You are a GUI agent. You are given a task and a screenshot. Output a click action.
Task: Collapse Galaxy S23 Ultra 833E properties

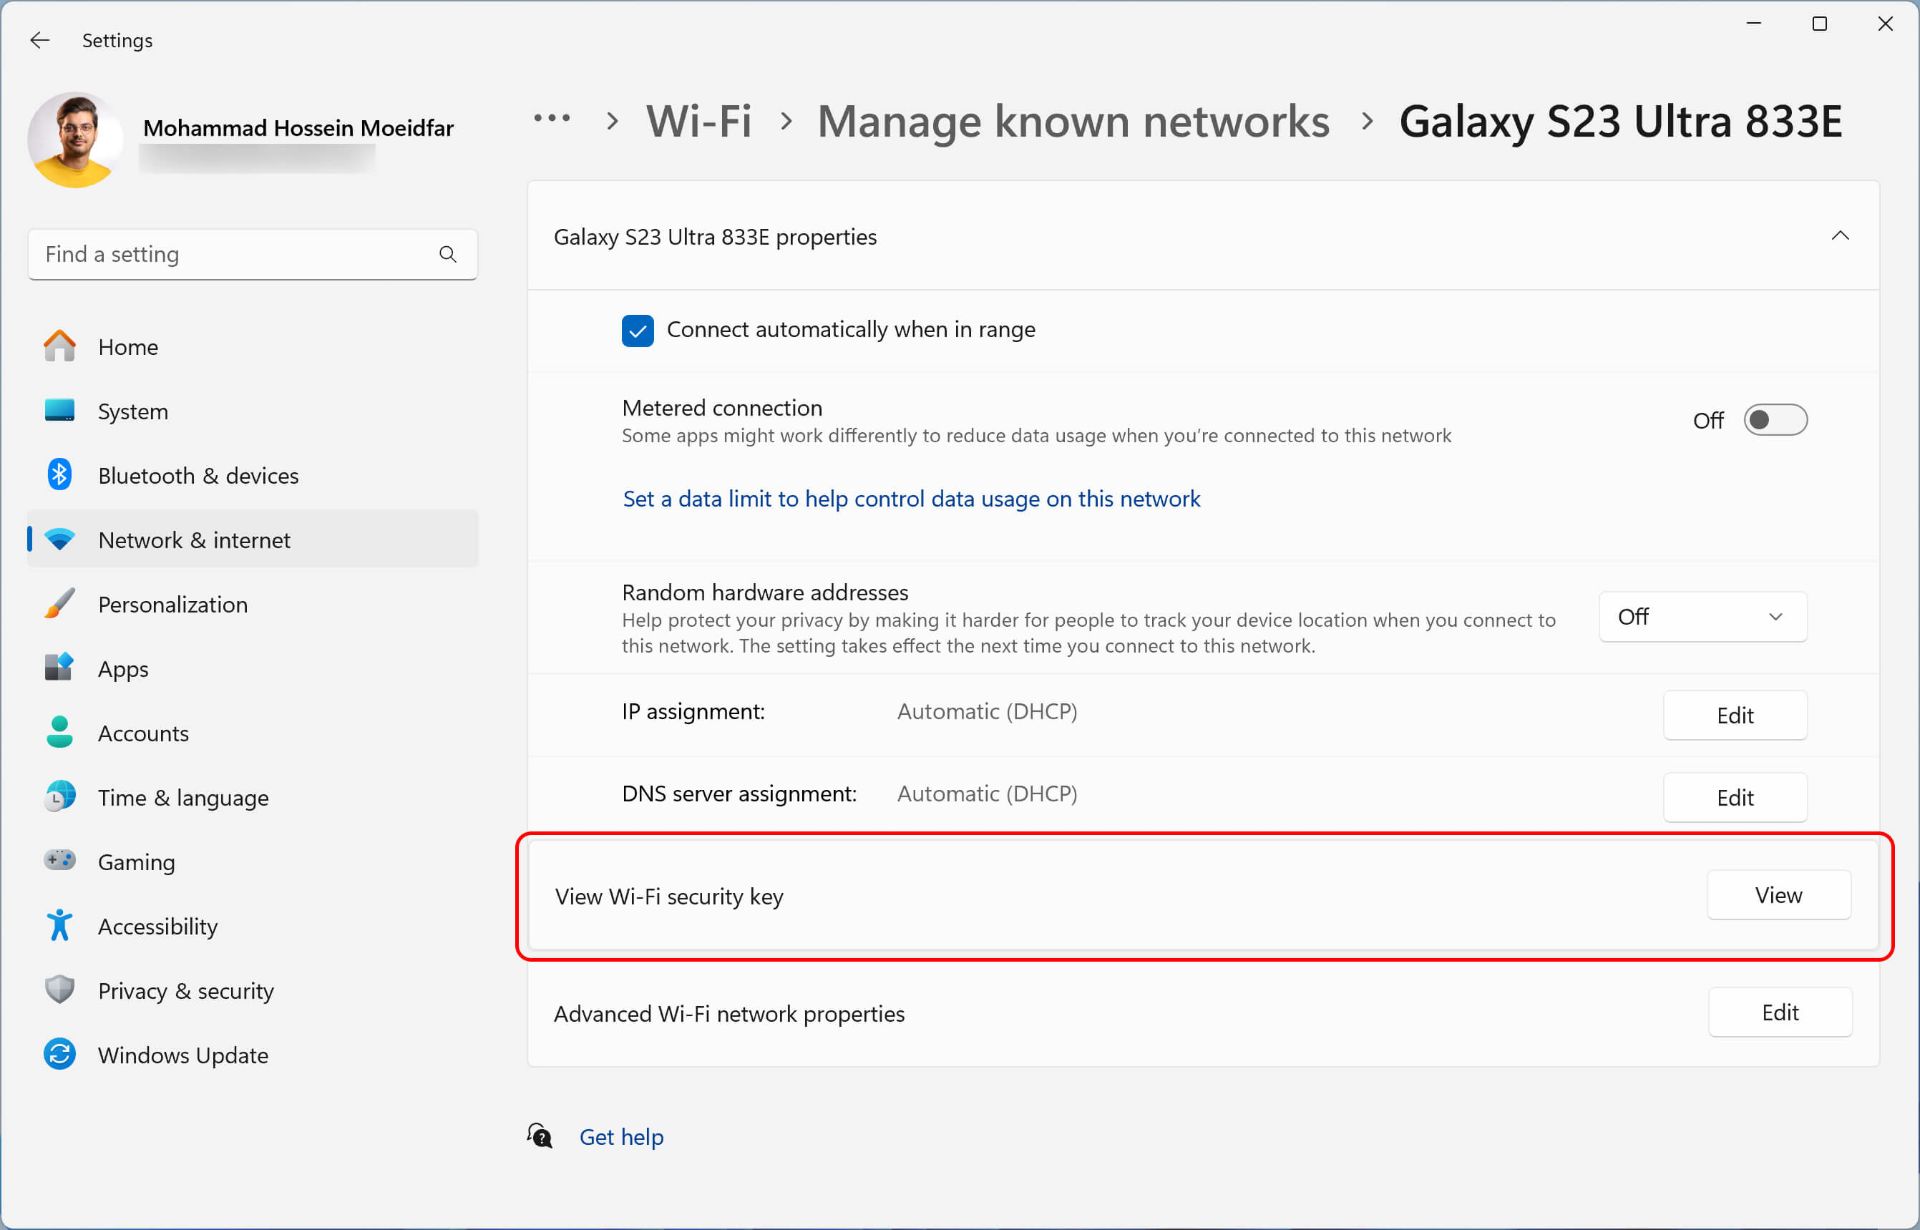(x=1840, y=236)
